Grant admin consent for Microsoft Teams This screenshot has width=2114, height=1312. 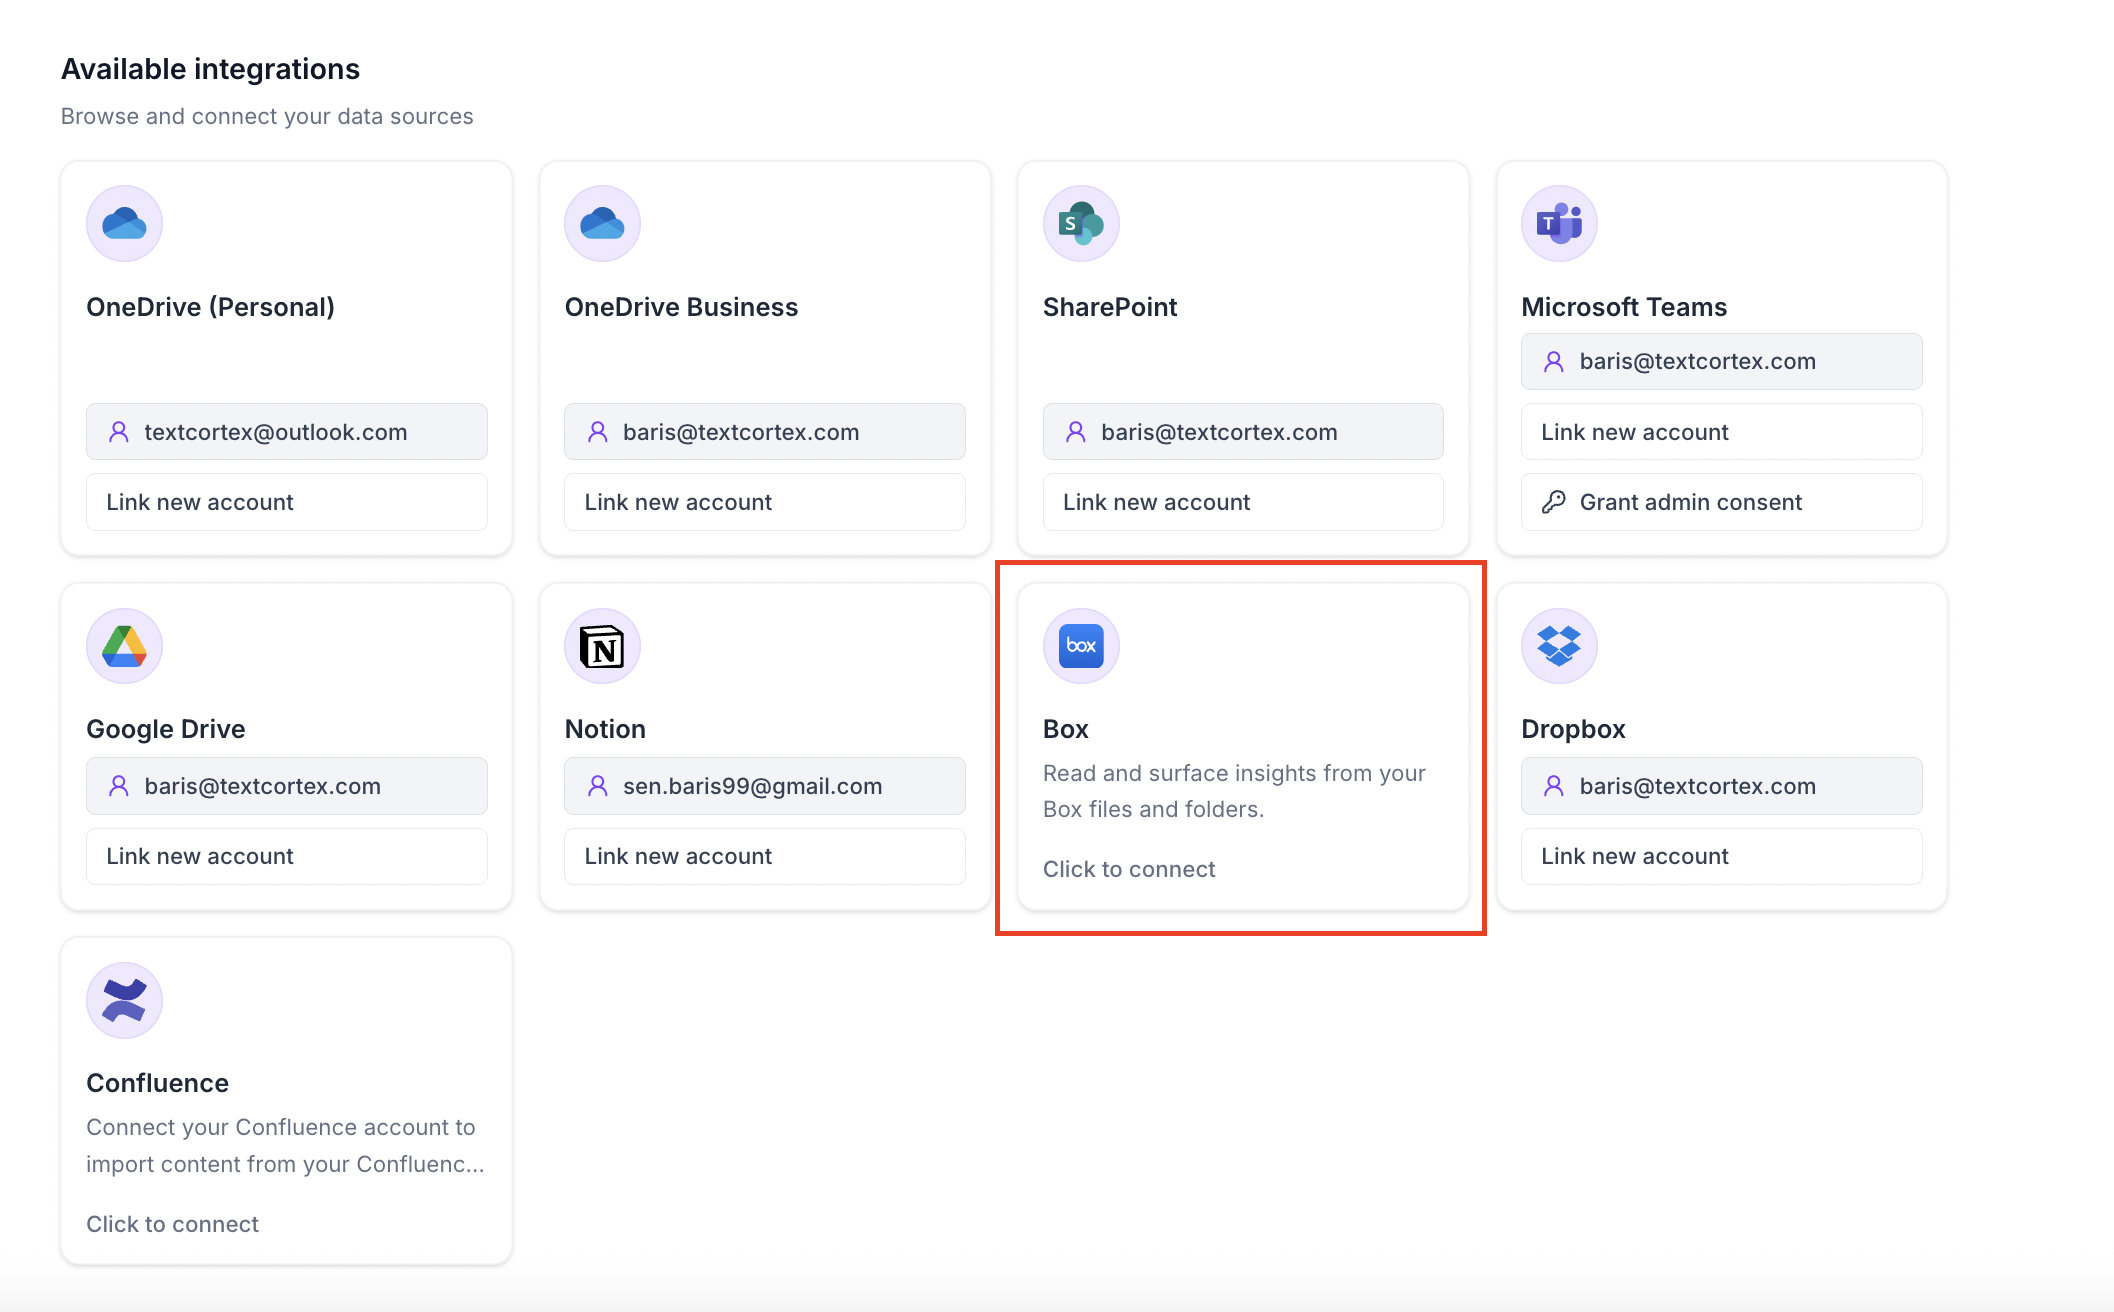(x=1722, y=502)
